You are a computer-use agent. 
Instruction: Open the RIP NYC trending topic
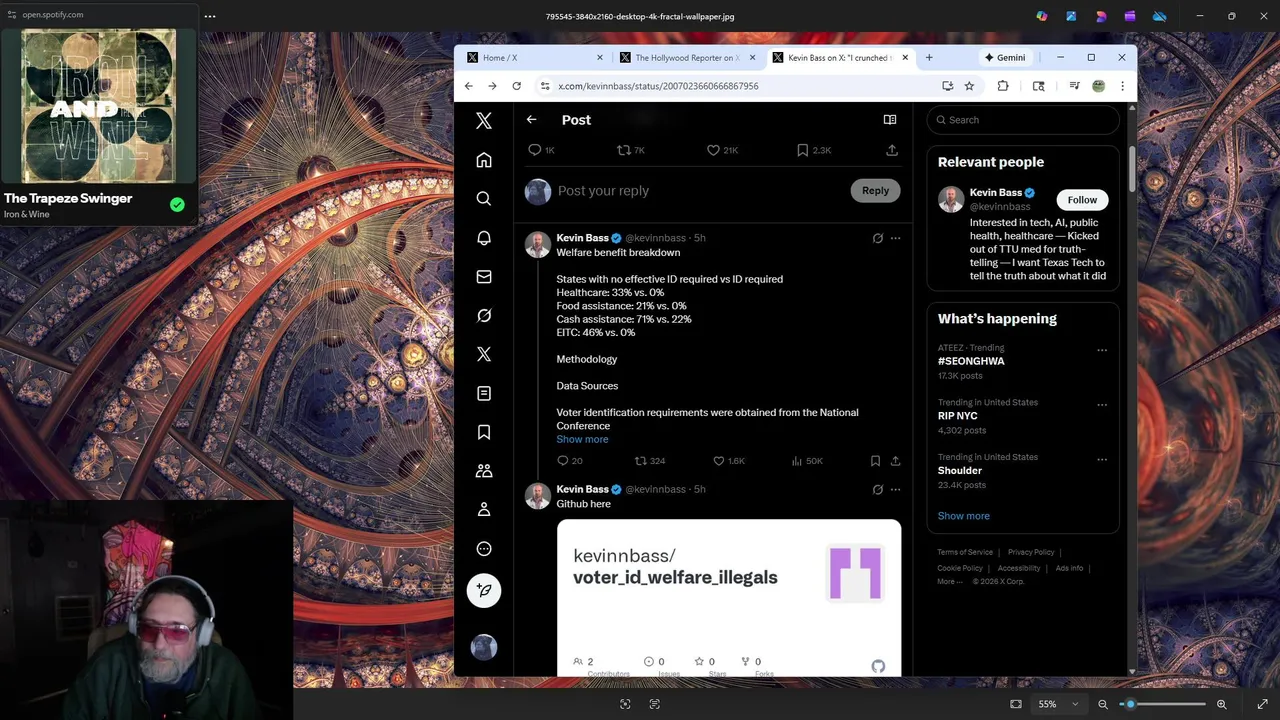(x=958, y=416)
